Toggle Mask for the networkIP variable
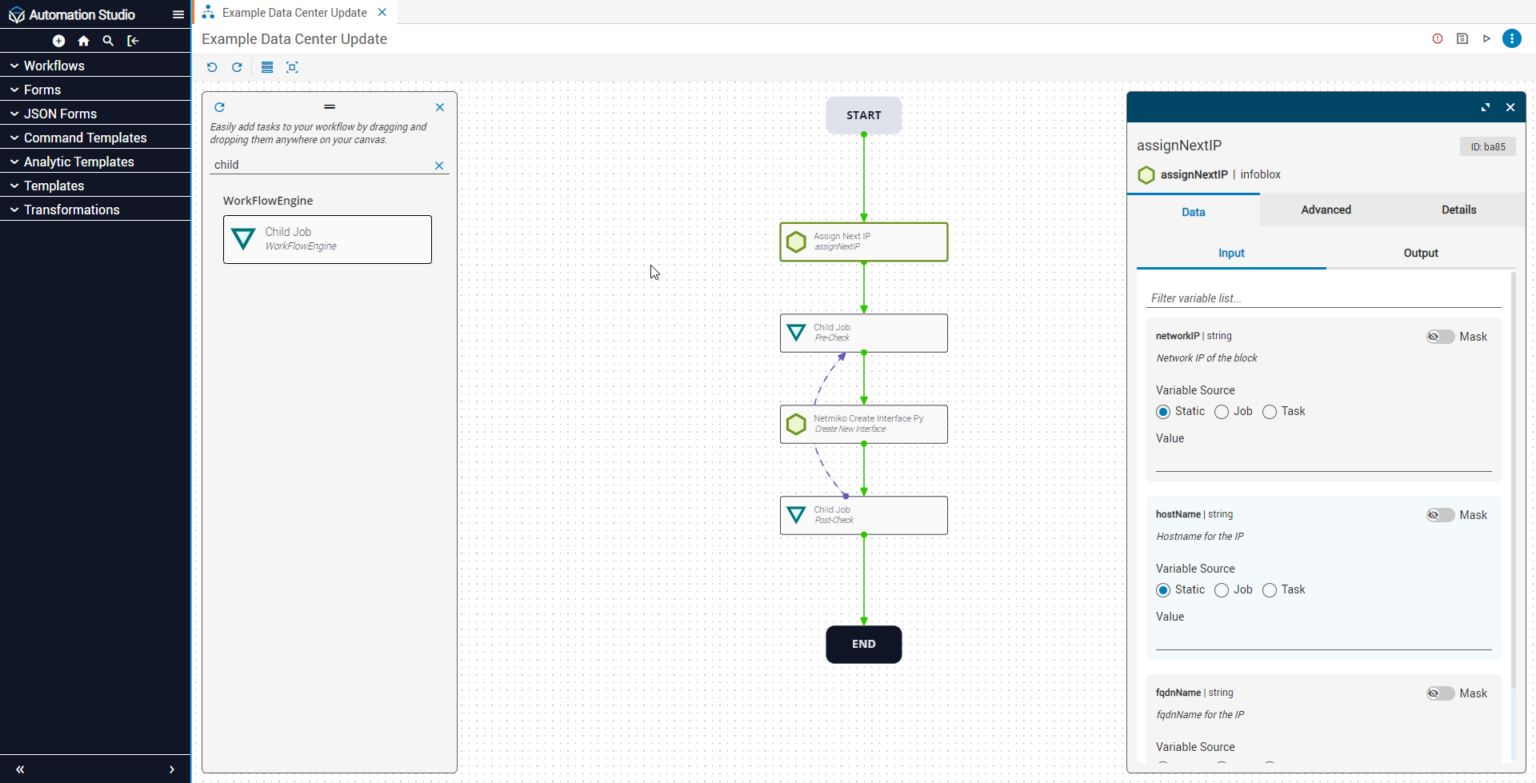Viewport: 1536px width, 783px height. pos(1439,336)
